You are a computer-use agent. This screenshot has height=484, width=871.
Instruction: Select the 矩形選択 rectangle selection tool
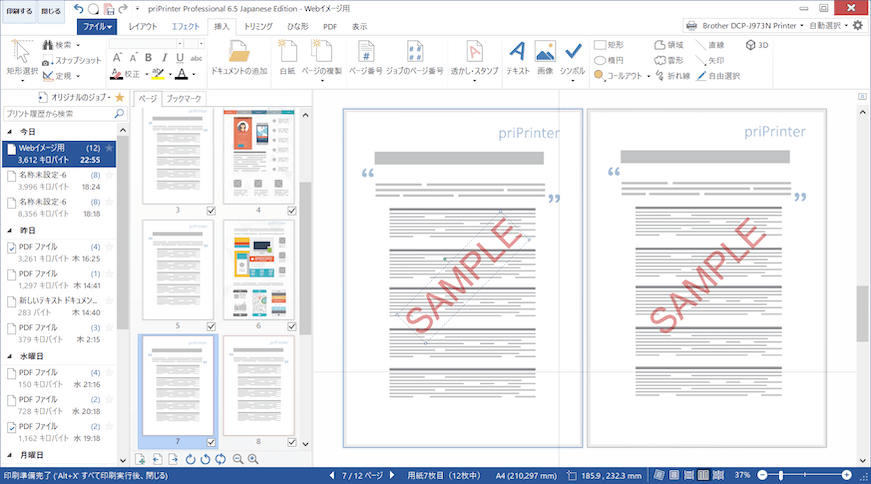click(22, 58)
